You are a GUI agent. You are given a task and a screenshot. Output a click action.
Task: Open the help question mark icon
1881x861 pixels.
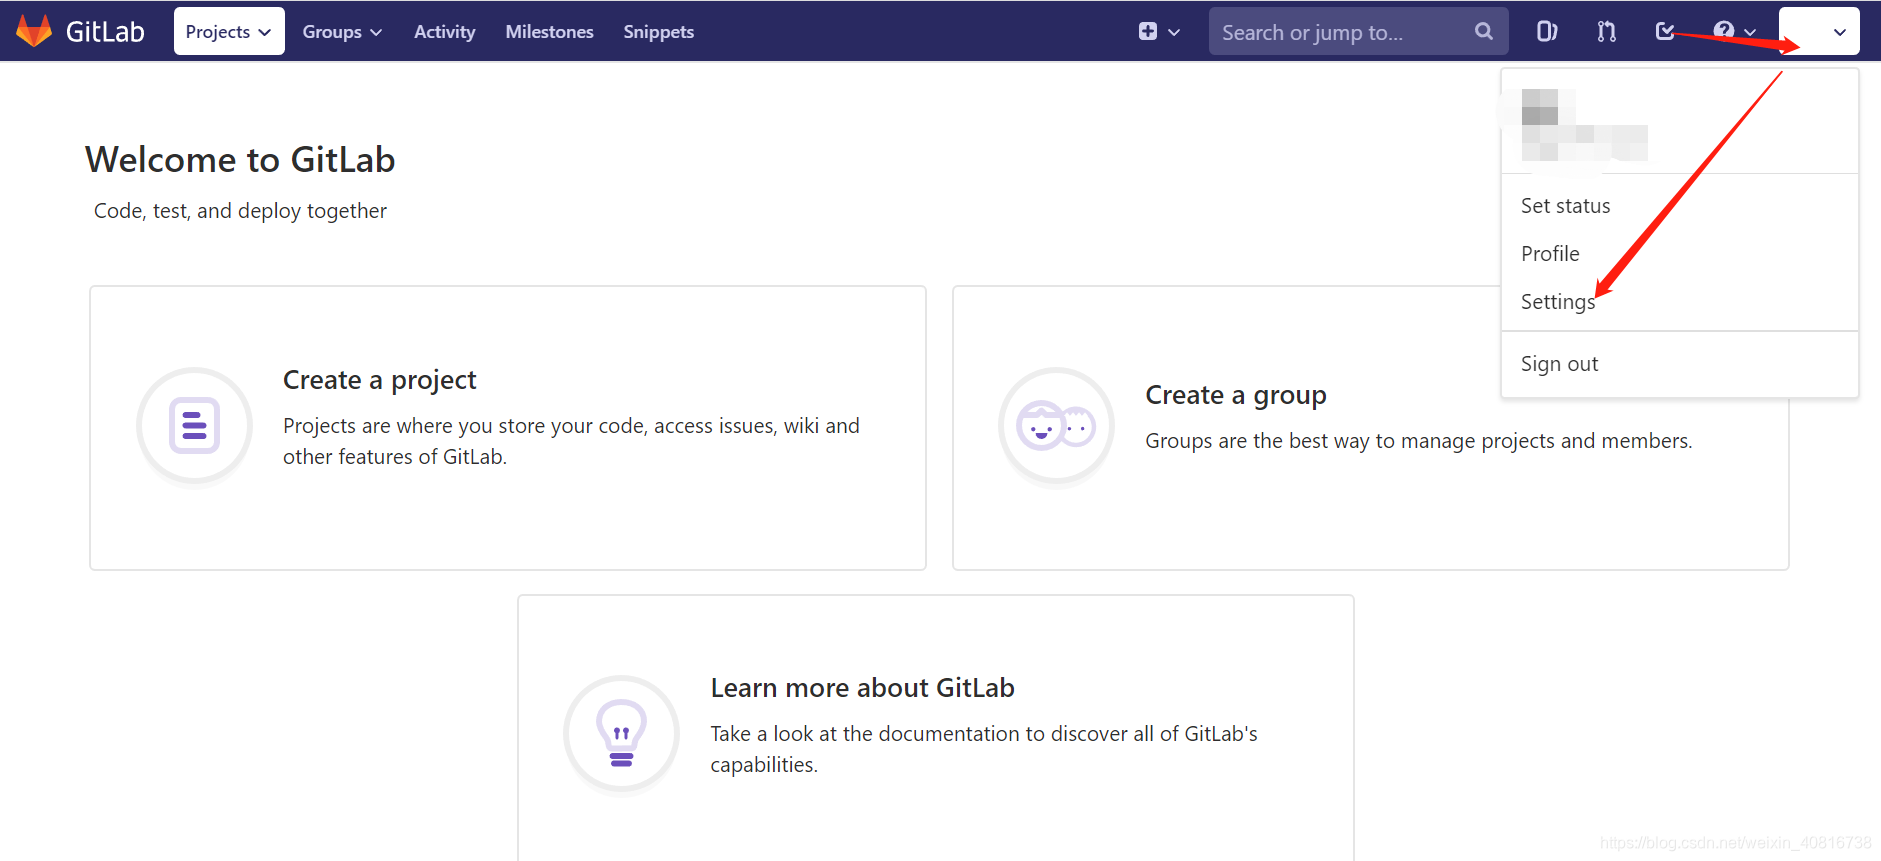pyautogui.click(x=1724, y=31)
